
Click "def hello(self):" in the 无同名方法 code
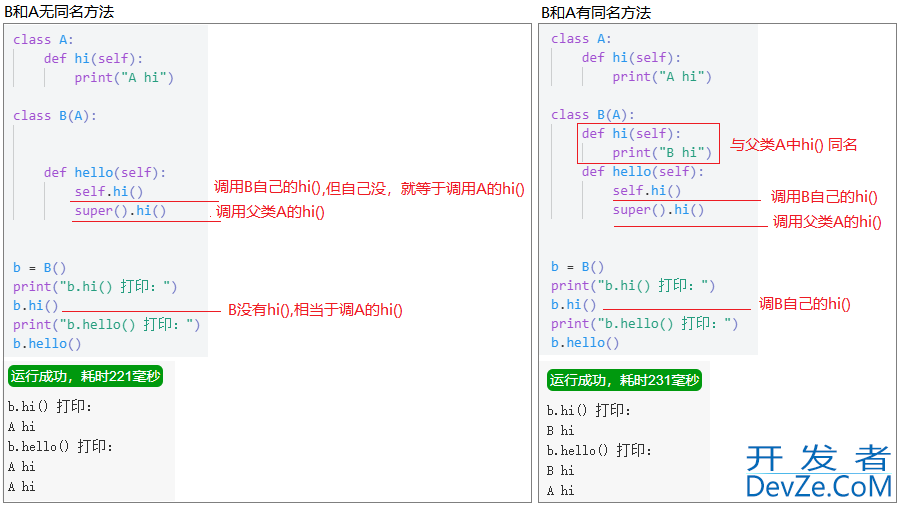105,173
